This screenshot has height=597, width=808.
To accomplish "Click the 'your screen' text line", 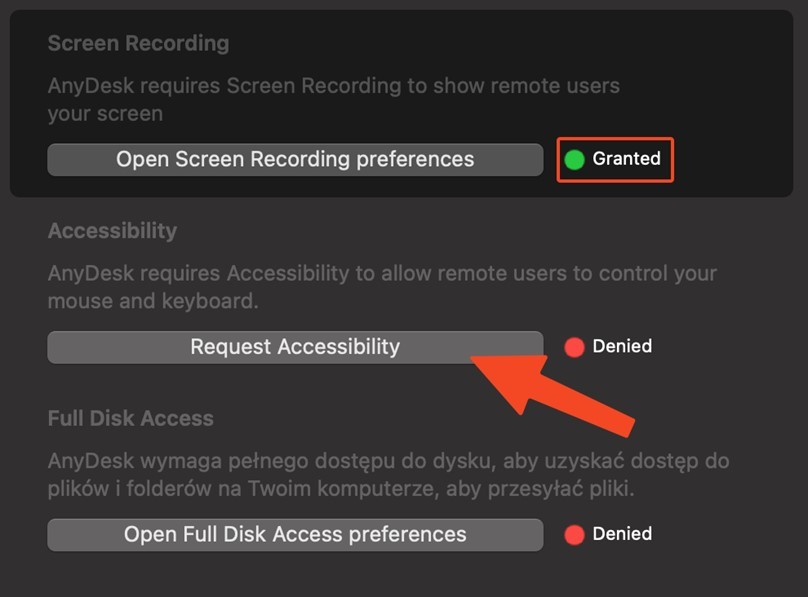I will point(105,113).
